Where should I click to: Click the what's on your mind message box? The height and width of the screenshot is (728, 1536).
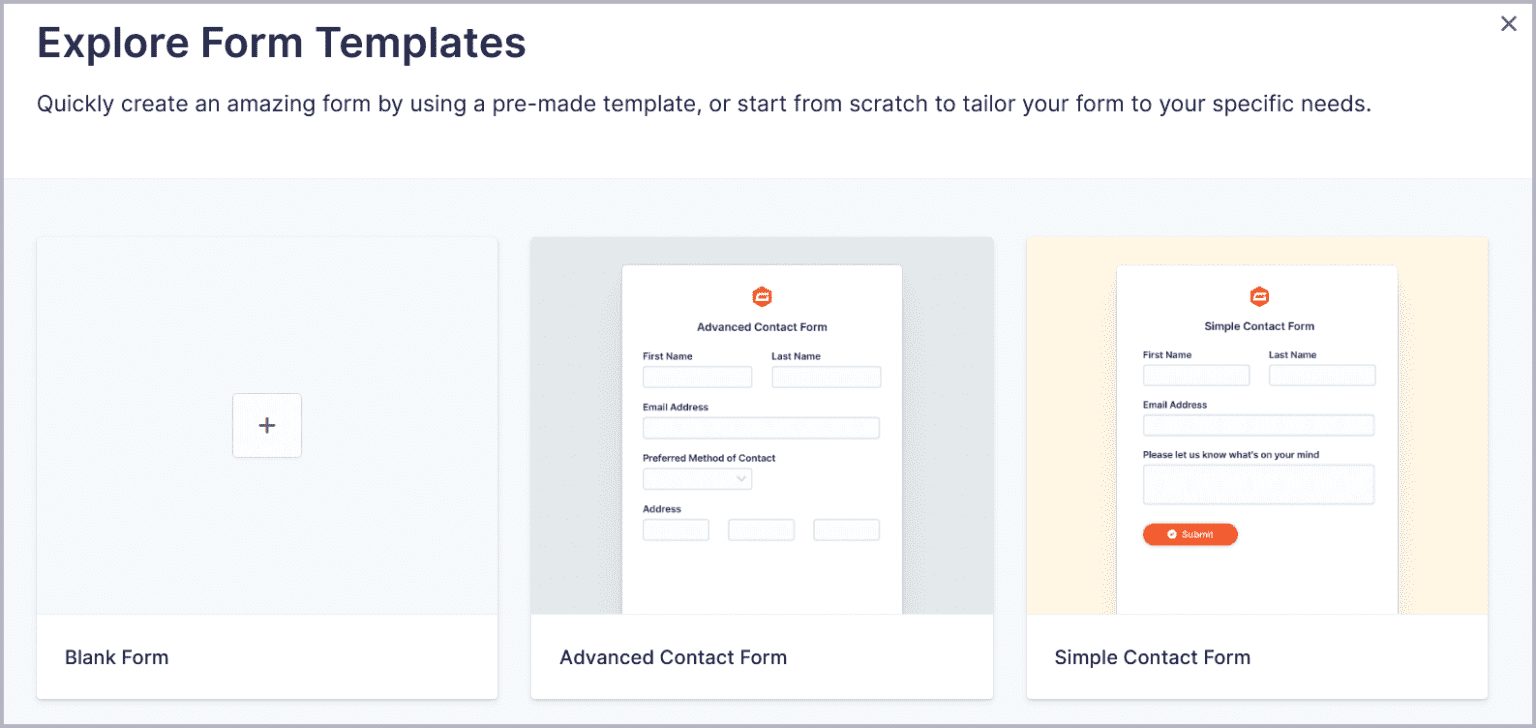(x=1258, y=484)
